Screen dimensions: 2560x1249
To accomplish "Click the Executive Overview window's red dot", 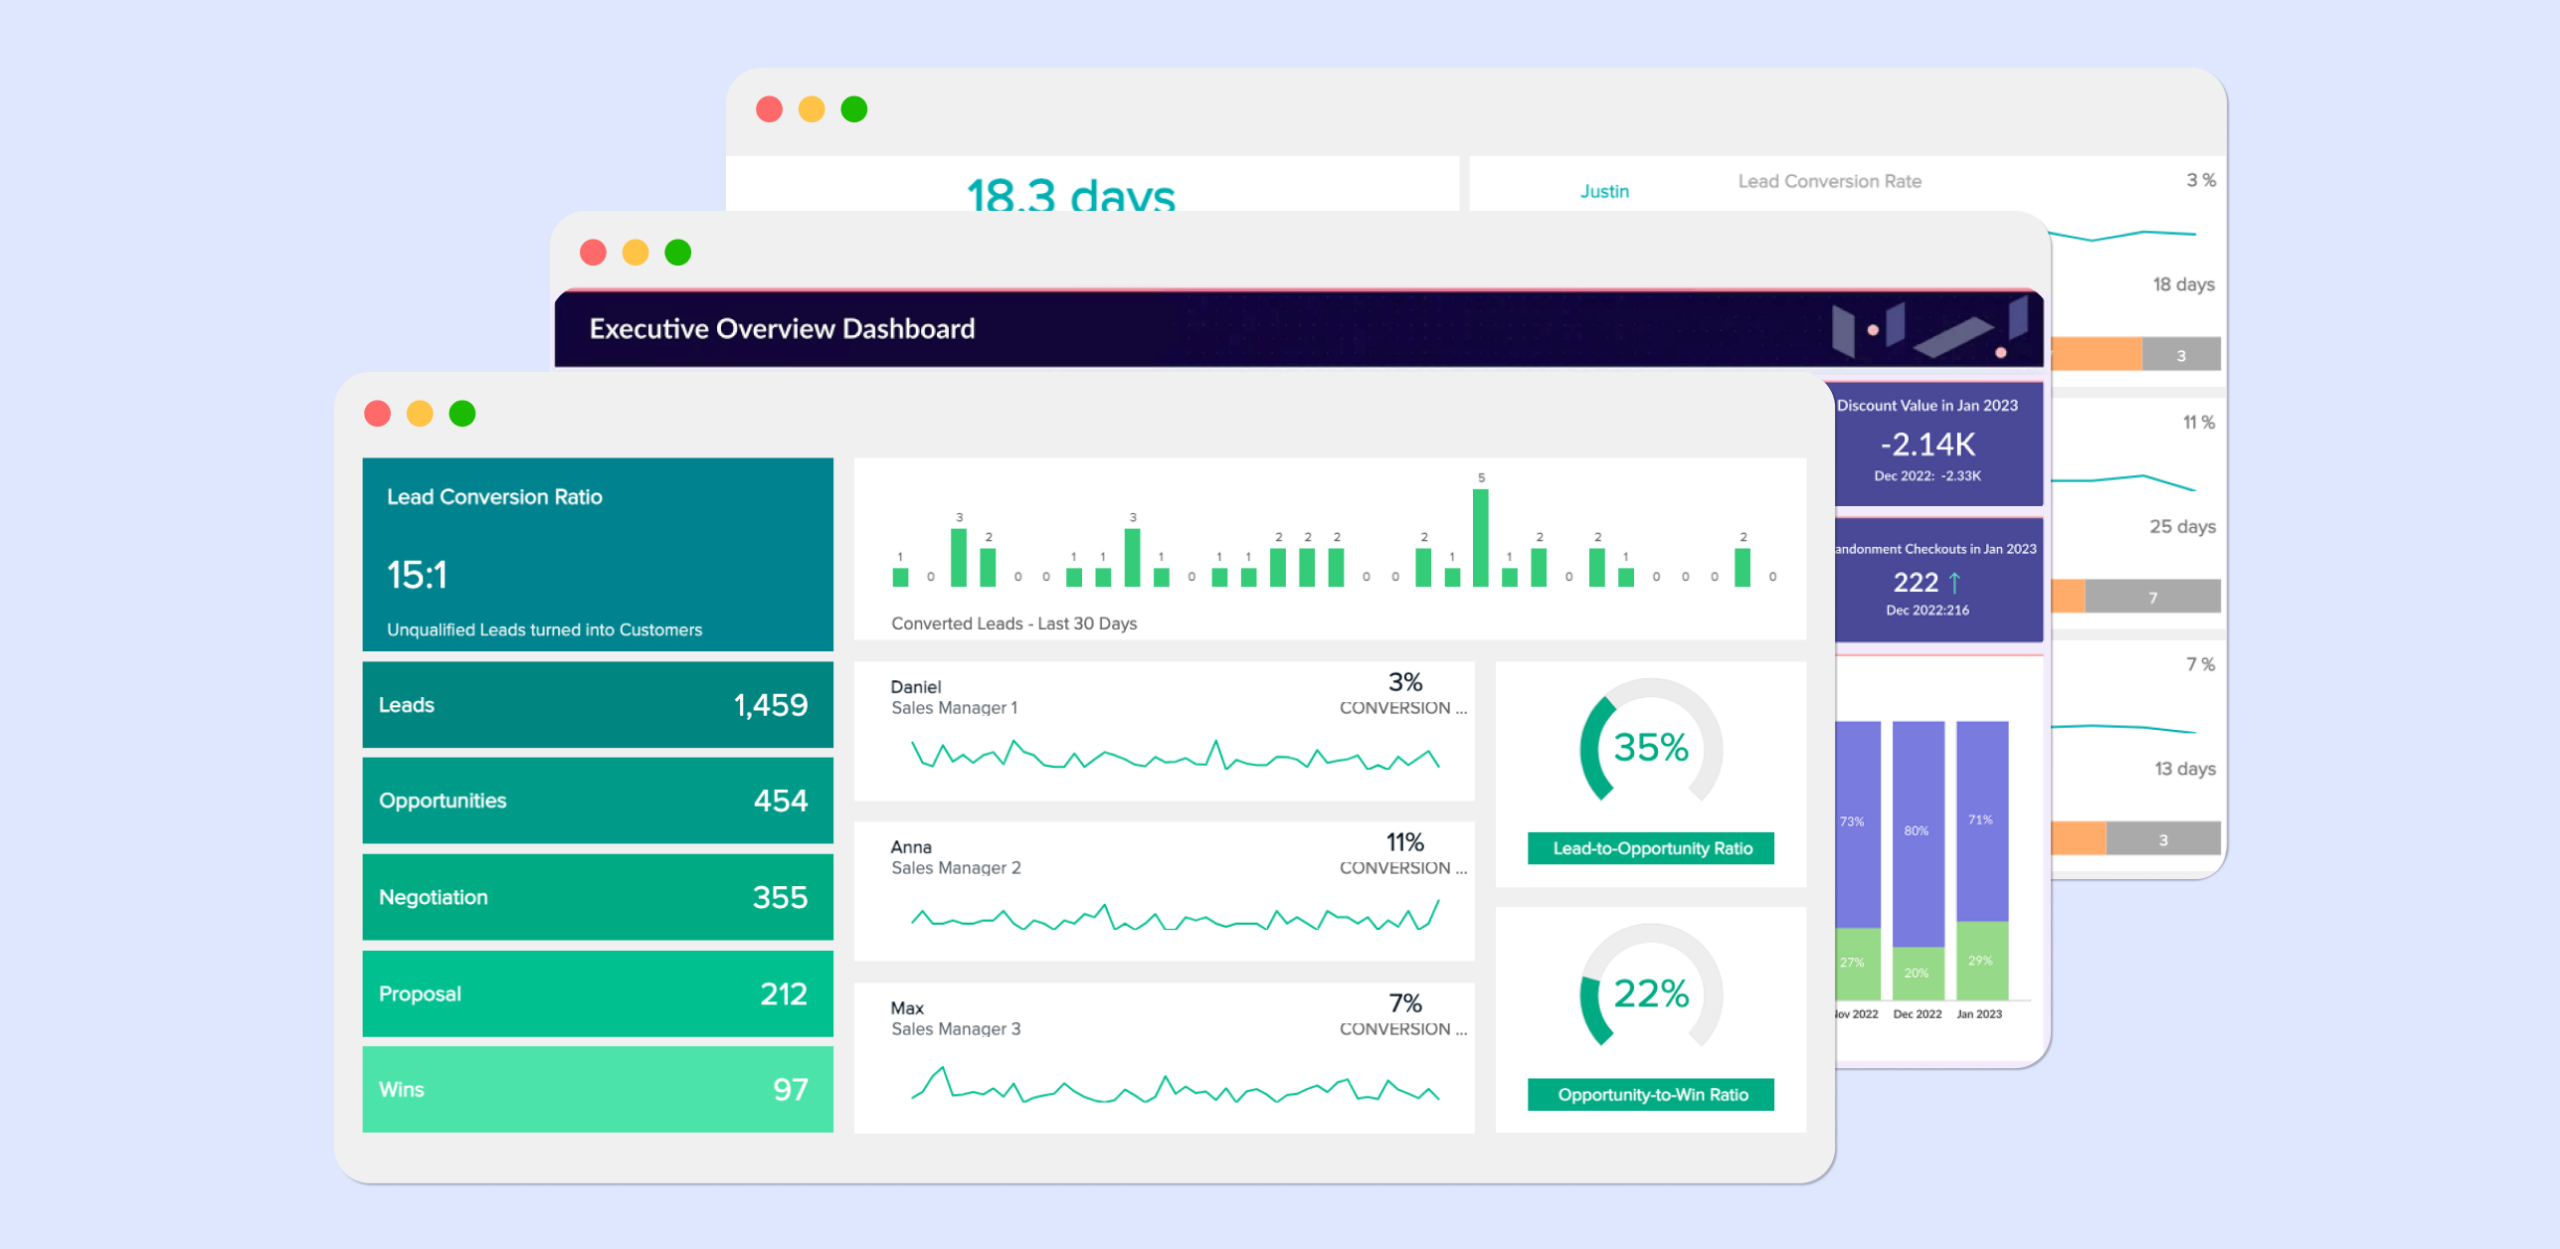I will (x=593, y=252).
